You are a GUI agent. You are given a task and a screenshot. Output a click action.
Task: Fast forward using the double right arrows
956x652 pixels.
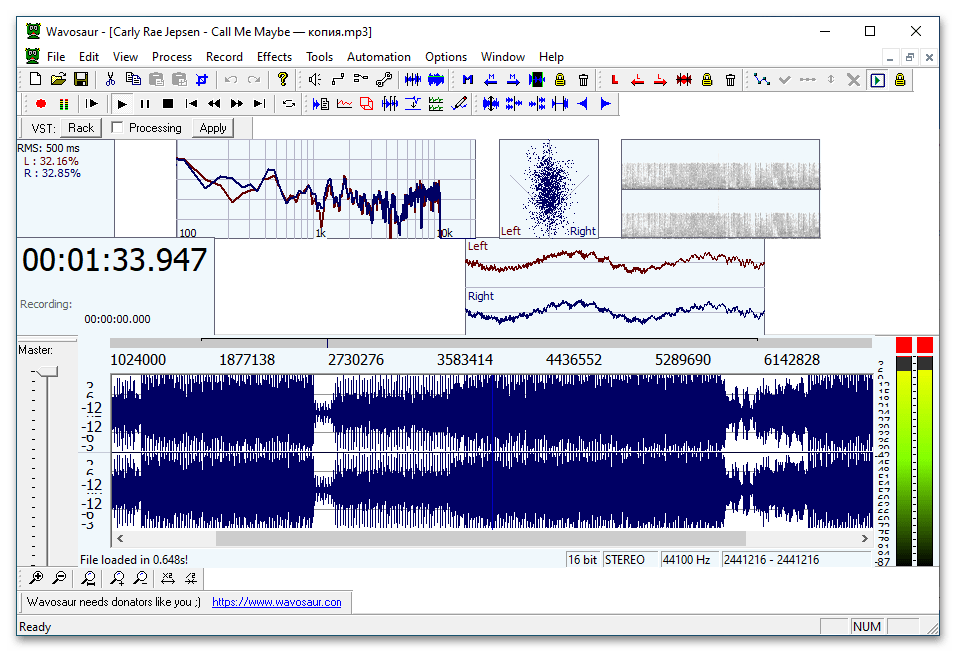[237, 104]
